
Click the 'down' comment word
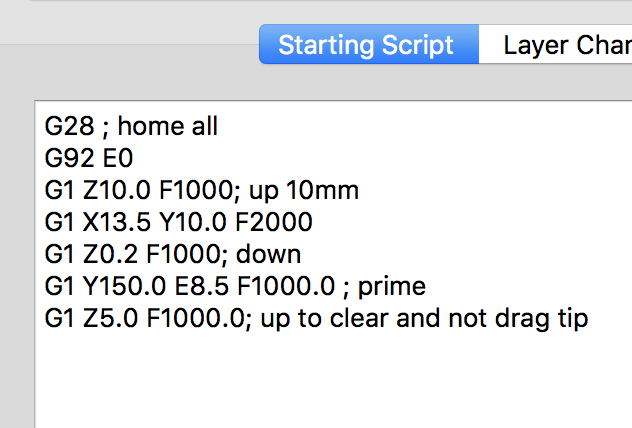coord(268,254)
